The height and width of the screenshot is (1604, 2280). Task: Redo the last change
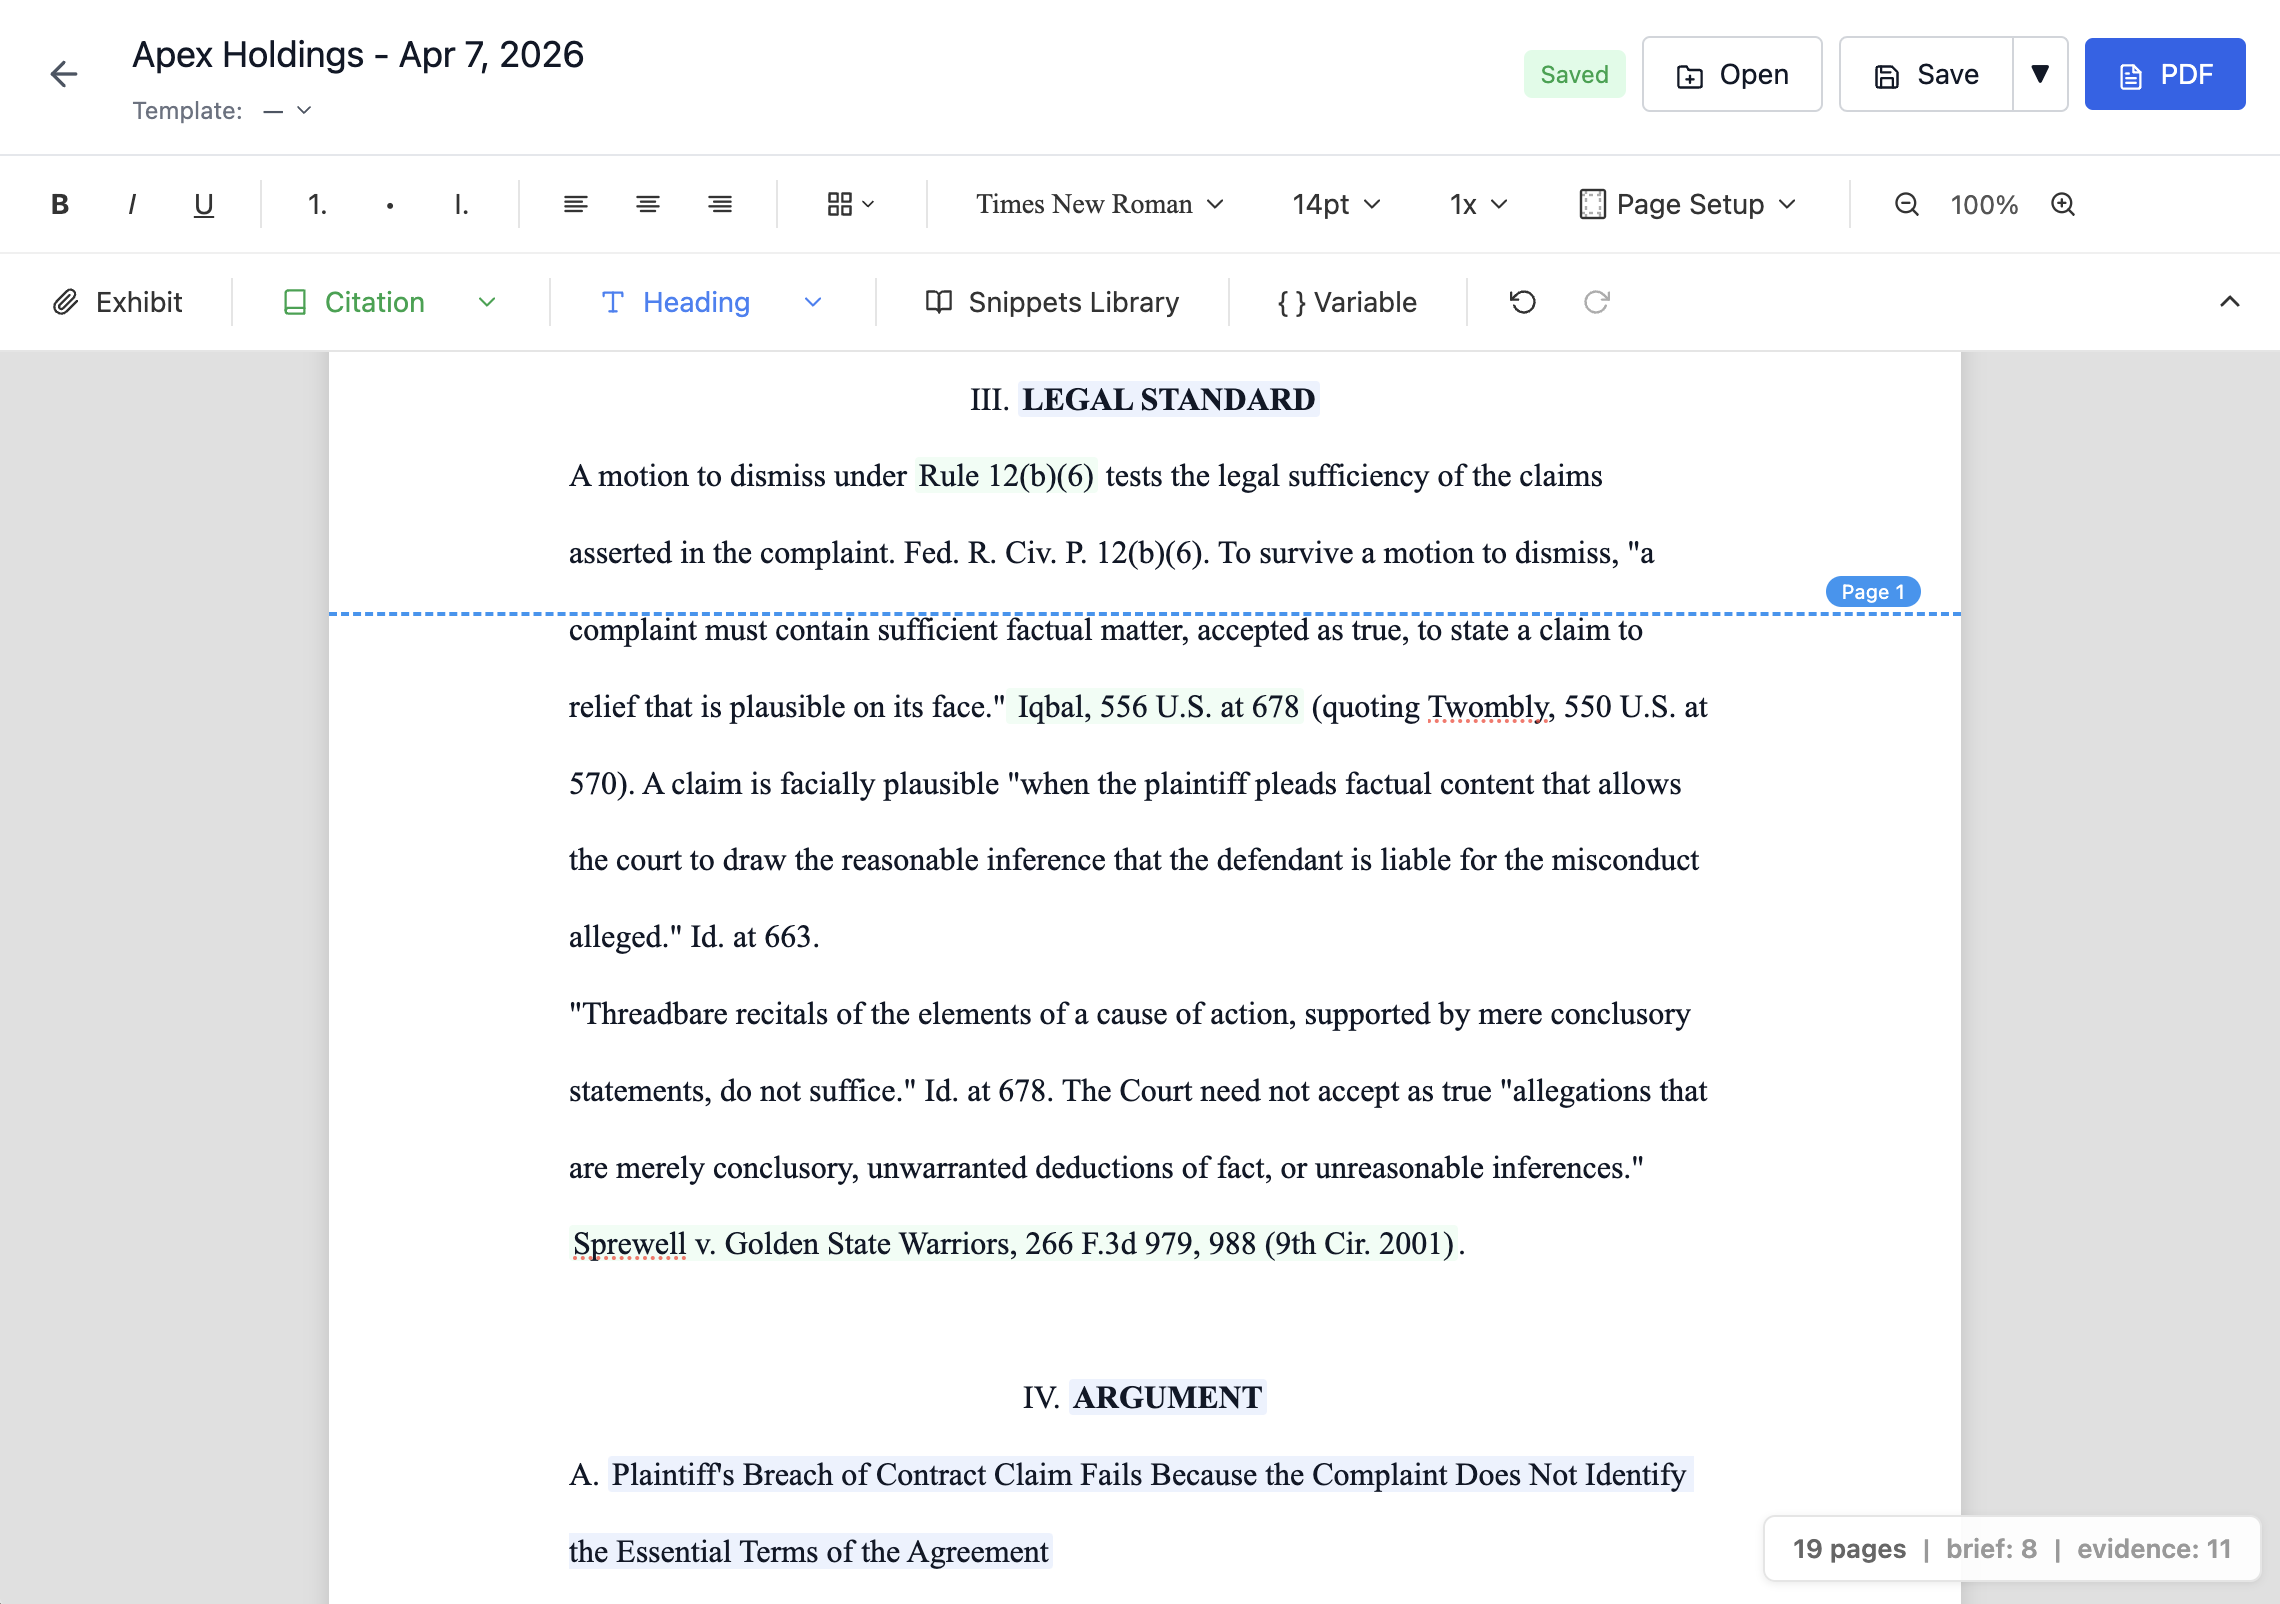(1594, 301)
